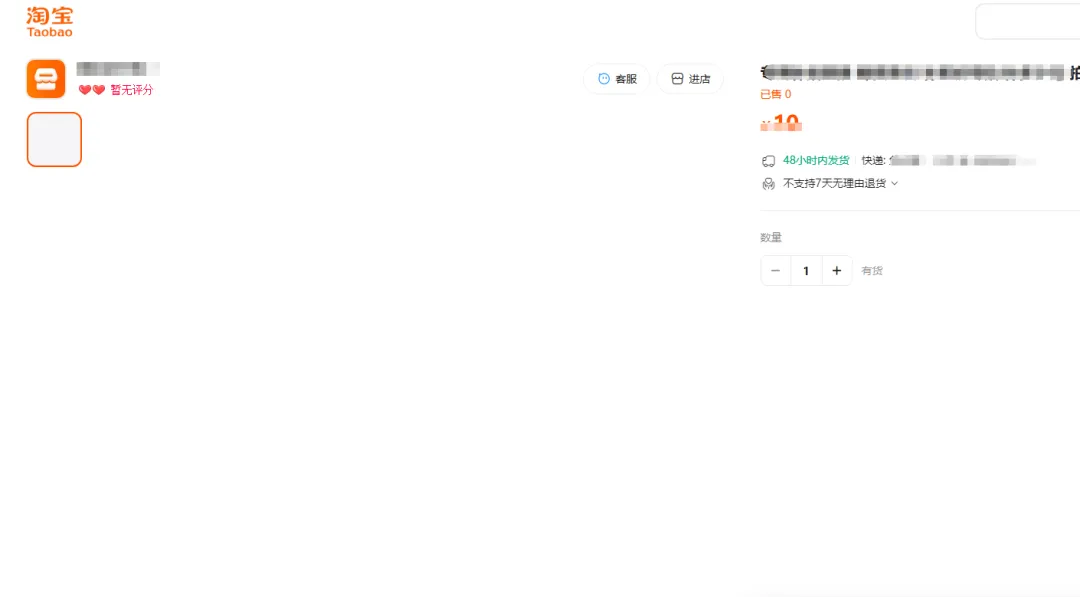Viewport: 1080px width, 597px height.
Task: Click the red hearts rating icon
Action: (x=92, y=90)
